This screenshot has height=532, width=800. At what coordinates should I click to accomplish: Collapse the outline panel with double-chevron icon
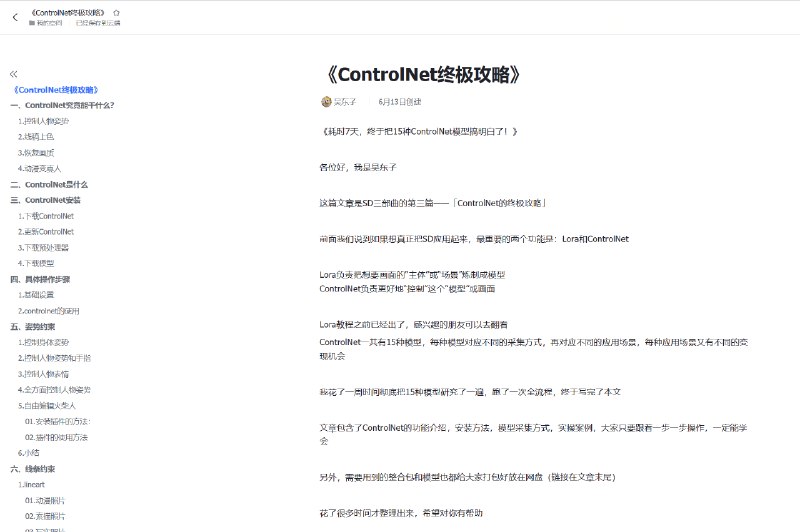click(13, 74)
